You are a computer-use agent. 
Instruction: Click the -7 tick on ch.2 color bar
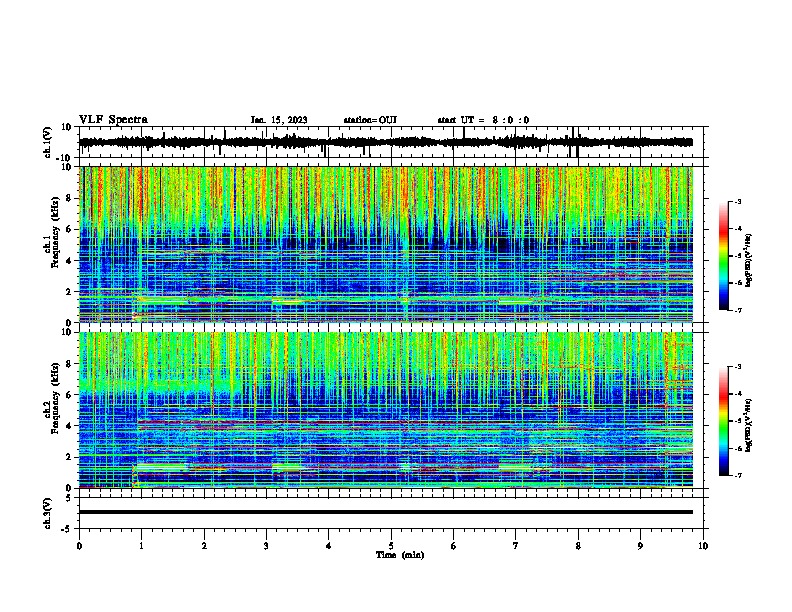click(738, 476)
